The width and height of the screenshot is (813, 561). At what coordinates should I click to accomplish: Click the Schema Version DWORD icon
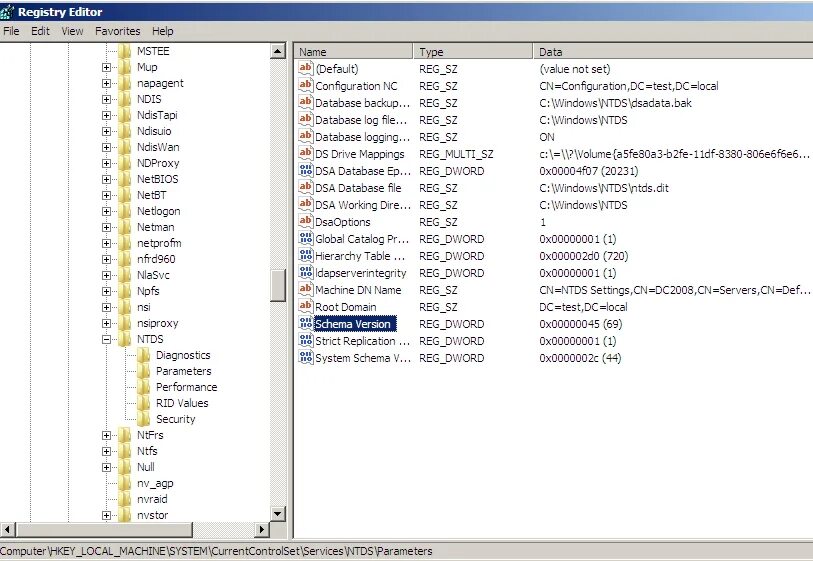306,324
